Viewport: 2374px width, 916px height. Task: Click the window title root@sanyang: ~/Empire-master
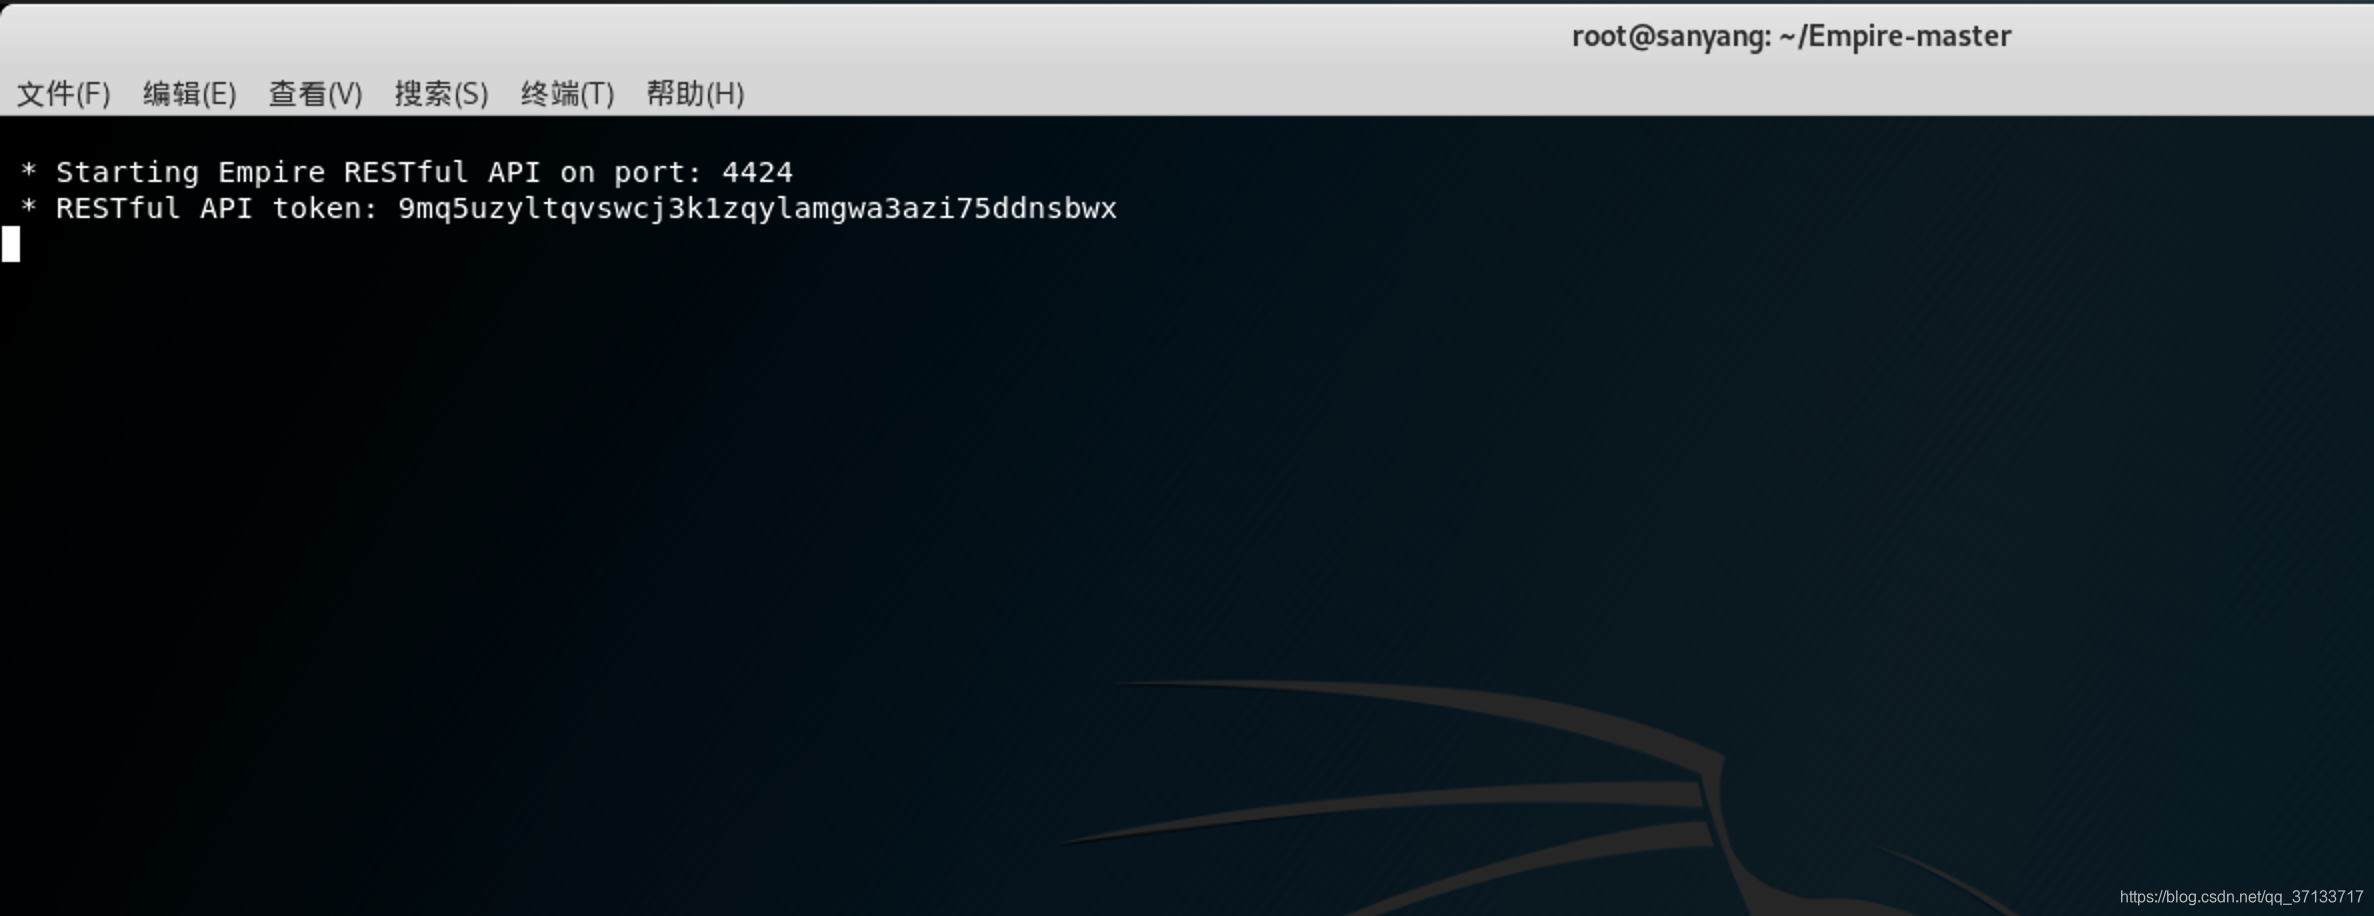pos(1791,36)
